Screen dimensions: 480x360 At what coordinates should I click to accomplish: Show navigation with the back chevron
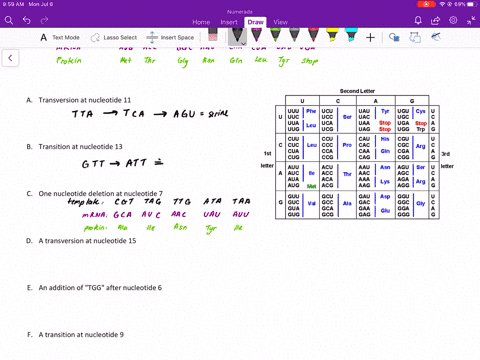(10, 58)
